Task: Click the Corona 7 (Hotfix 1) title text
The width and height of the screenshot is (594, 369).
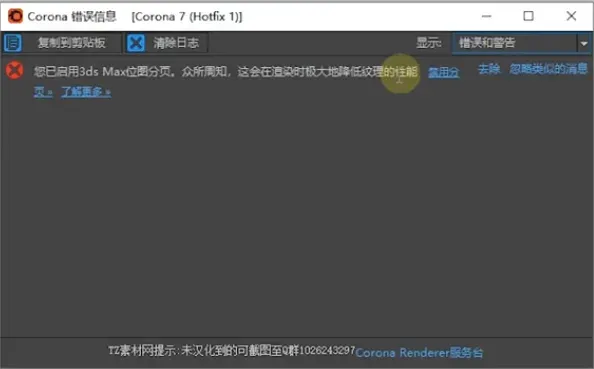Action: click(x=187, y=17)
